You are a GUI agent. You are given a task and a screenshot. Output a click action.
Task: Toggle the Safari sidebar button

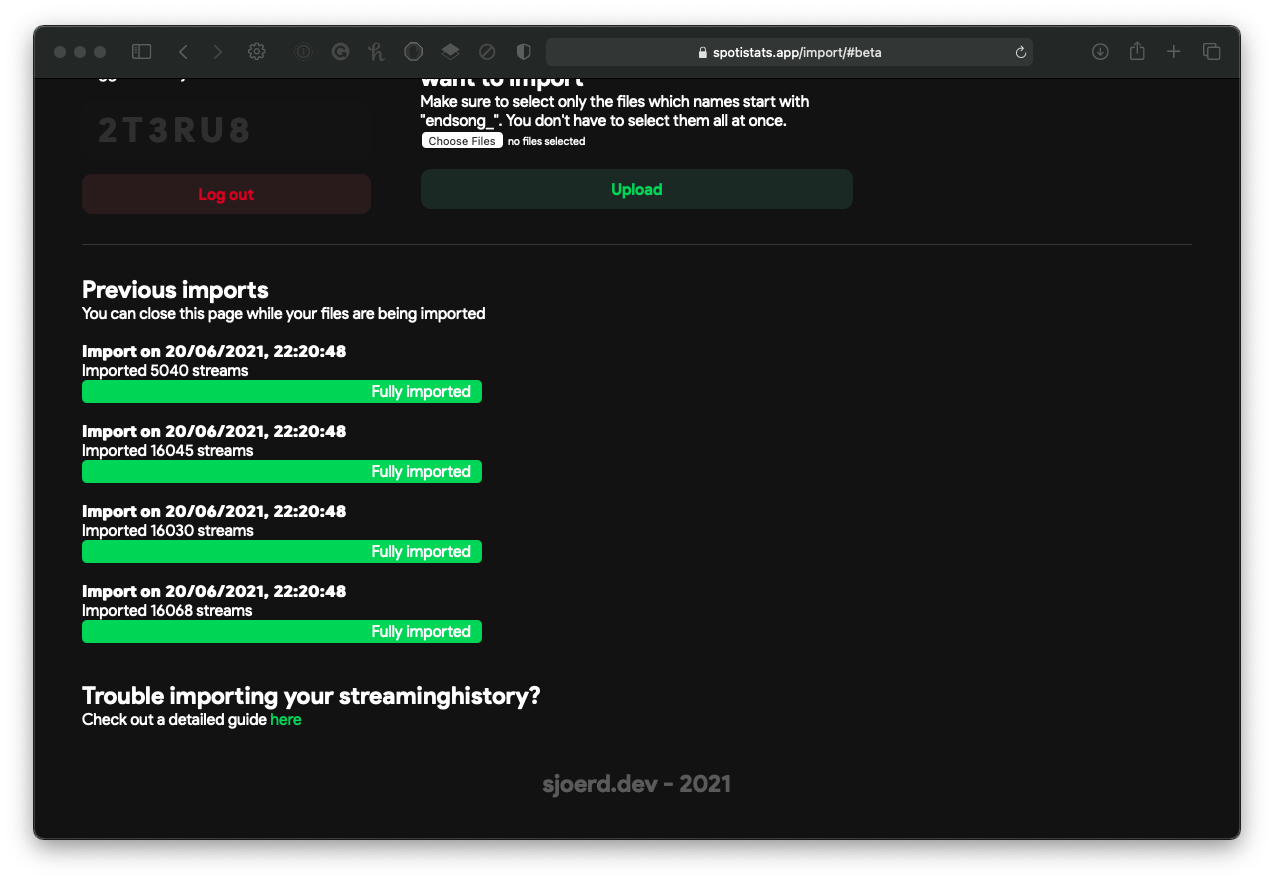click(142, 52)
